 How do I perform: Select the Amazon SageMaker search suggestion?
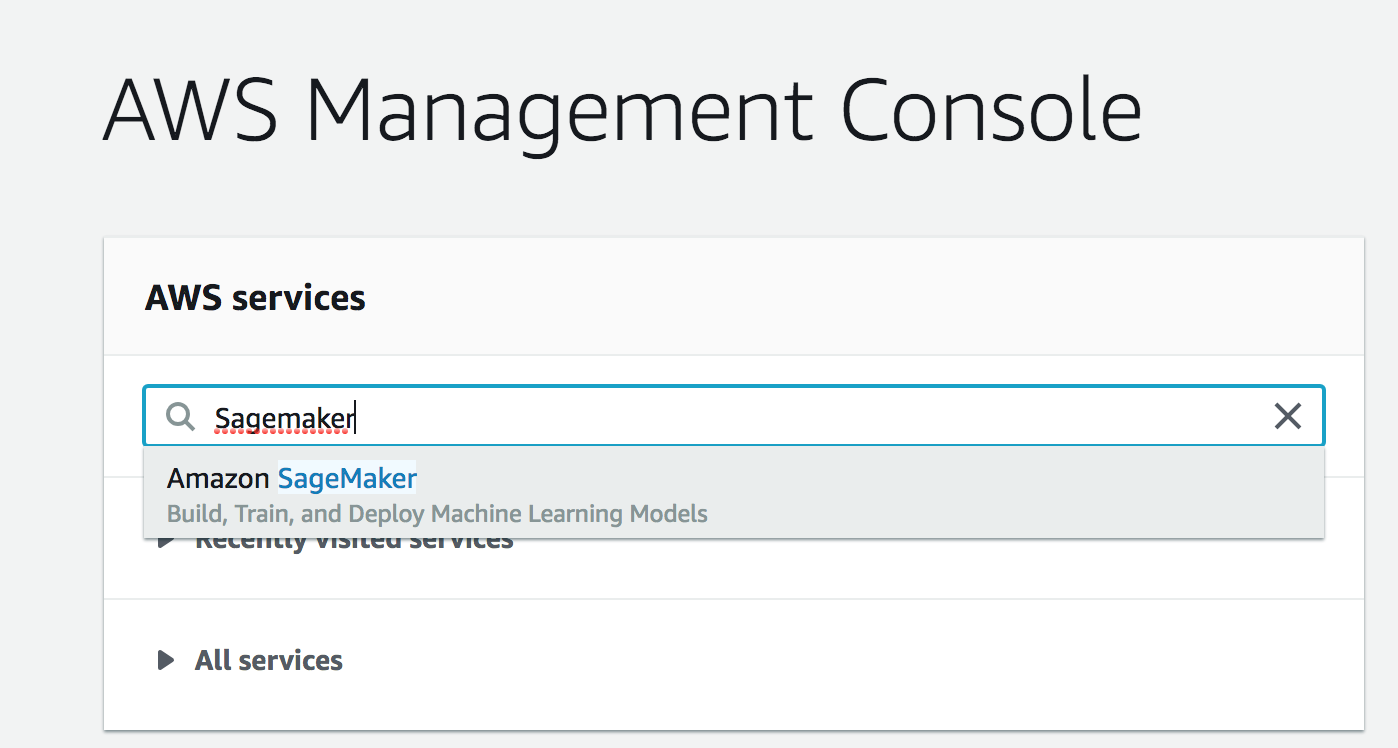(x=733, y=494)
